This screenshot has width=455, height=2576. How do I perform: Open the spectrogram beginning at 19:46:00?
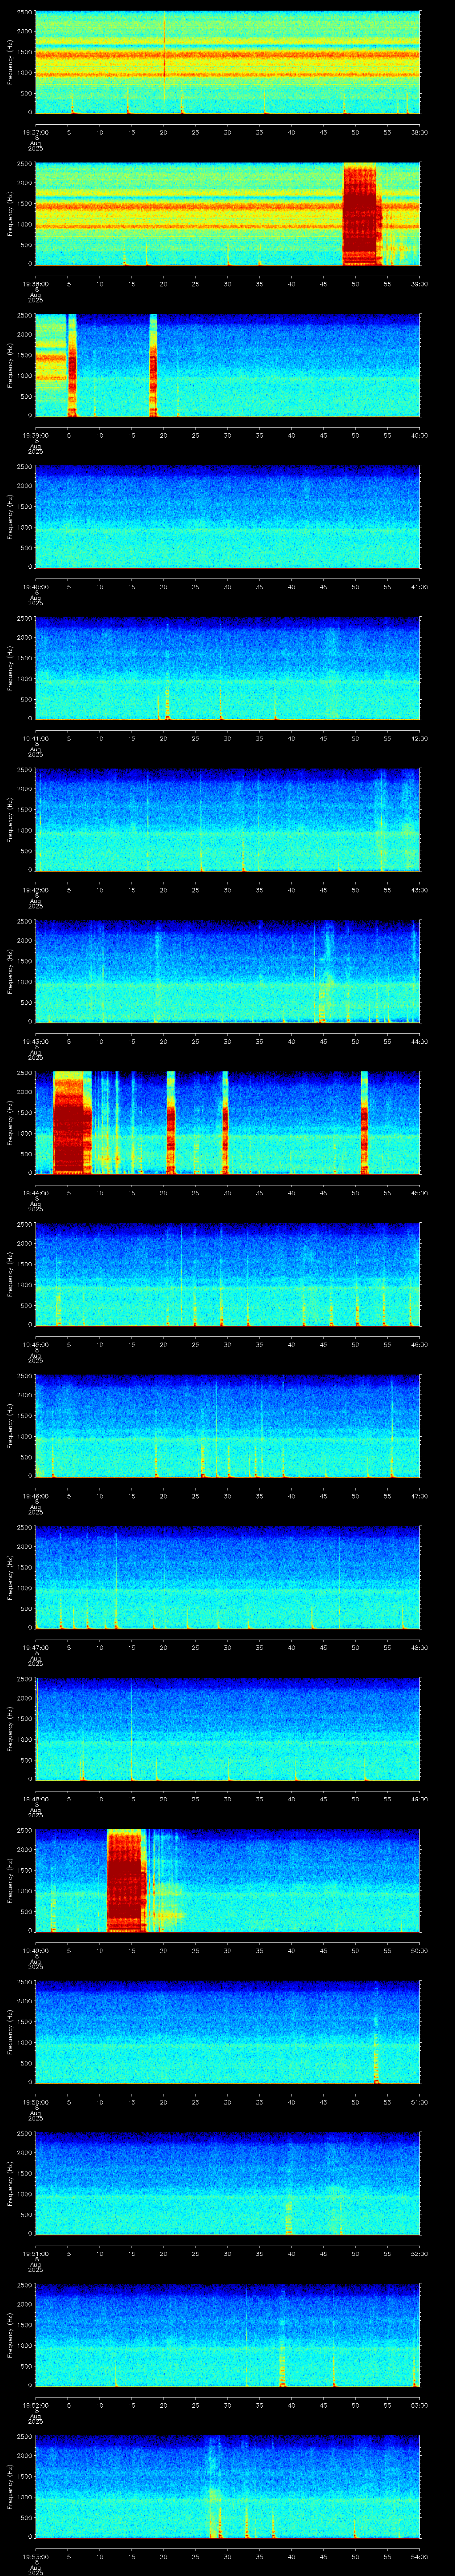coord(228,1425)
